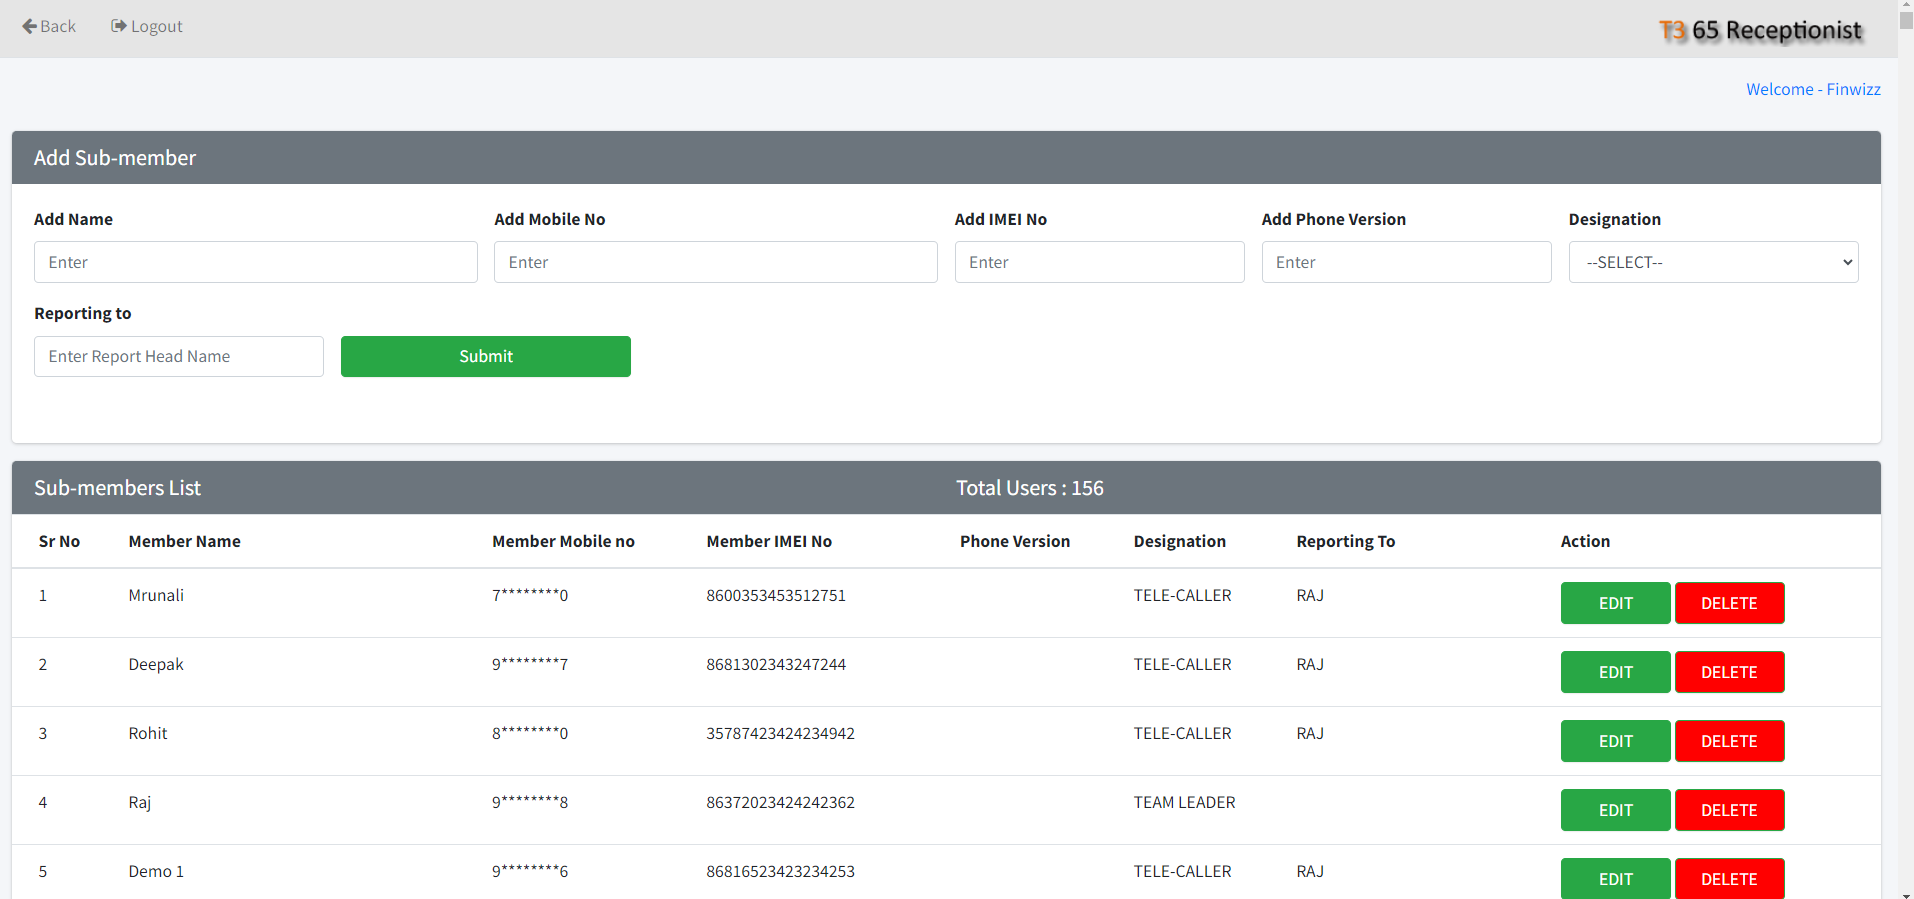The width and height of the screenshot is (1914, 899).
Task: Delete the Raj member row
Action: tap(1729, 810)
